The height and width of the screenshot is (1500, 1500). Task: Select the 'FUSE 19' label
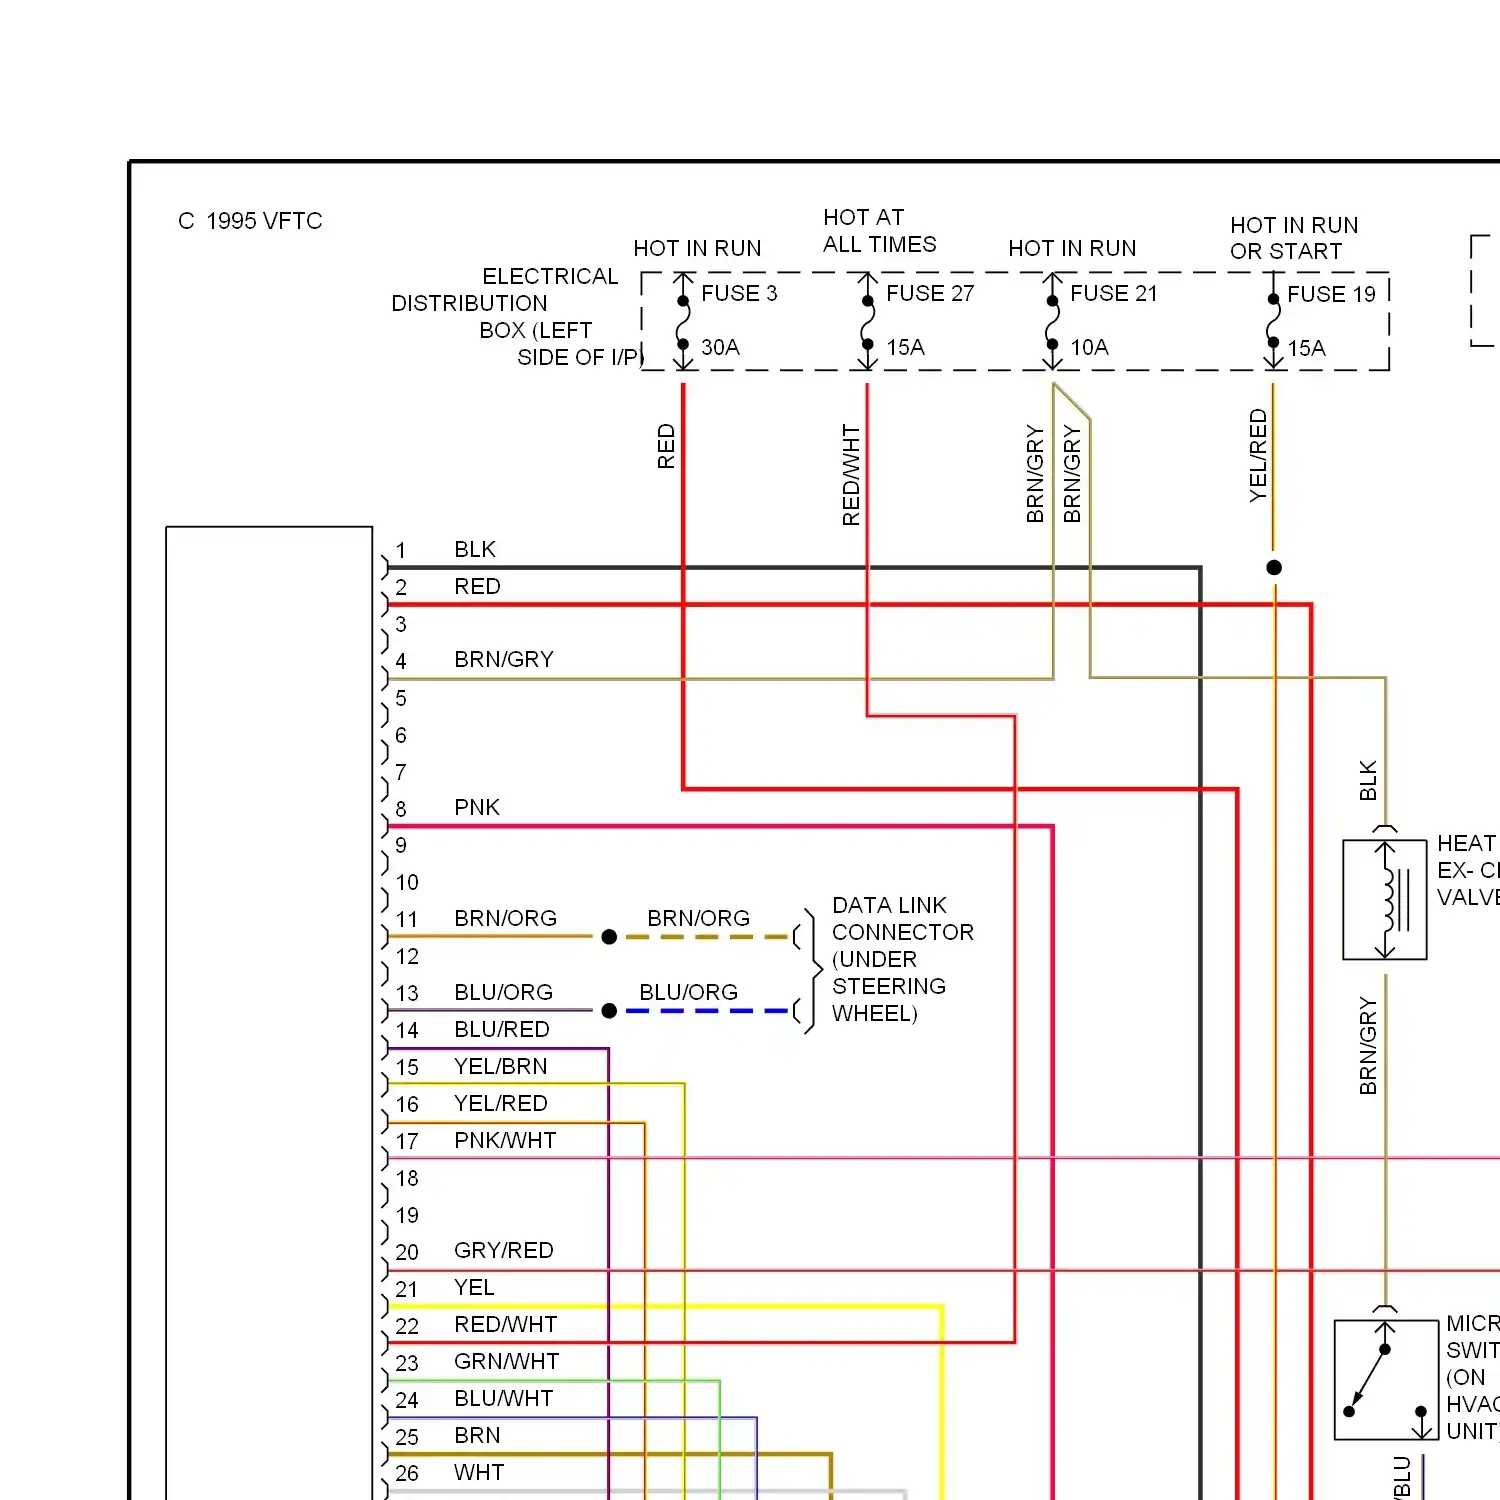click(1331, 294)
